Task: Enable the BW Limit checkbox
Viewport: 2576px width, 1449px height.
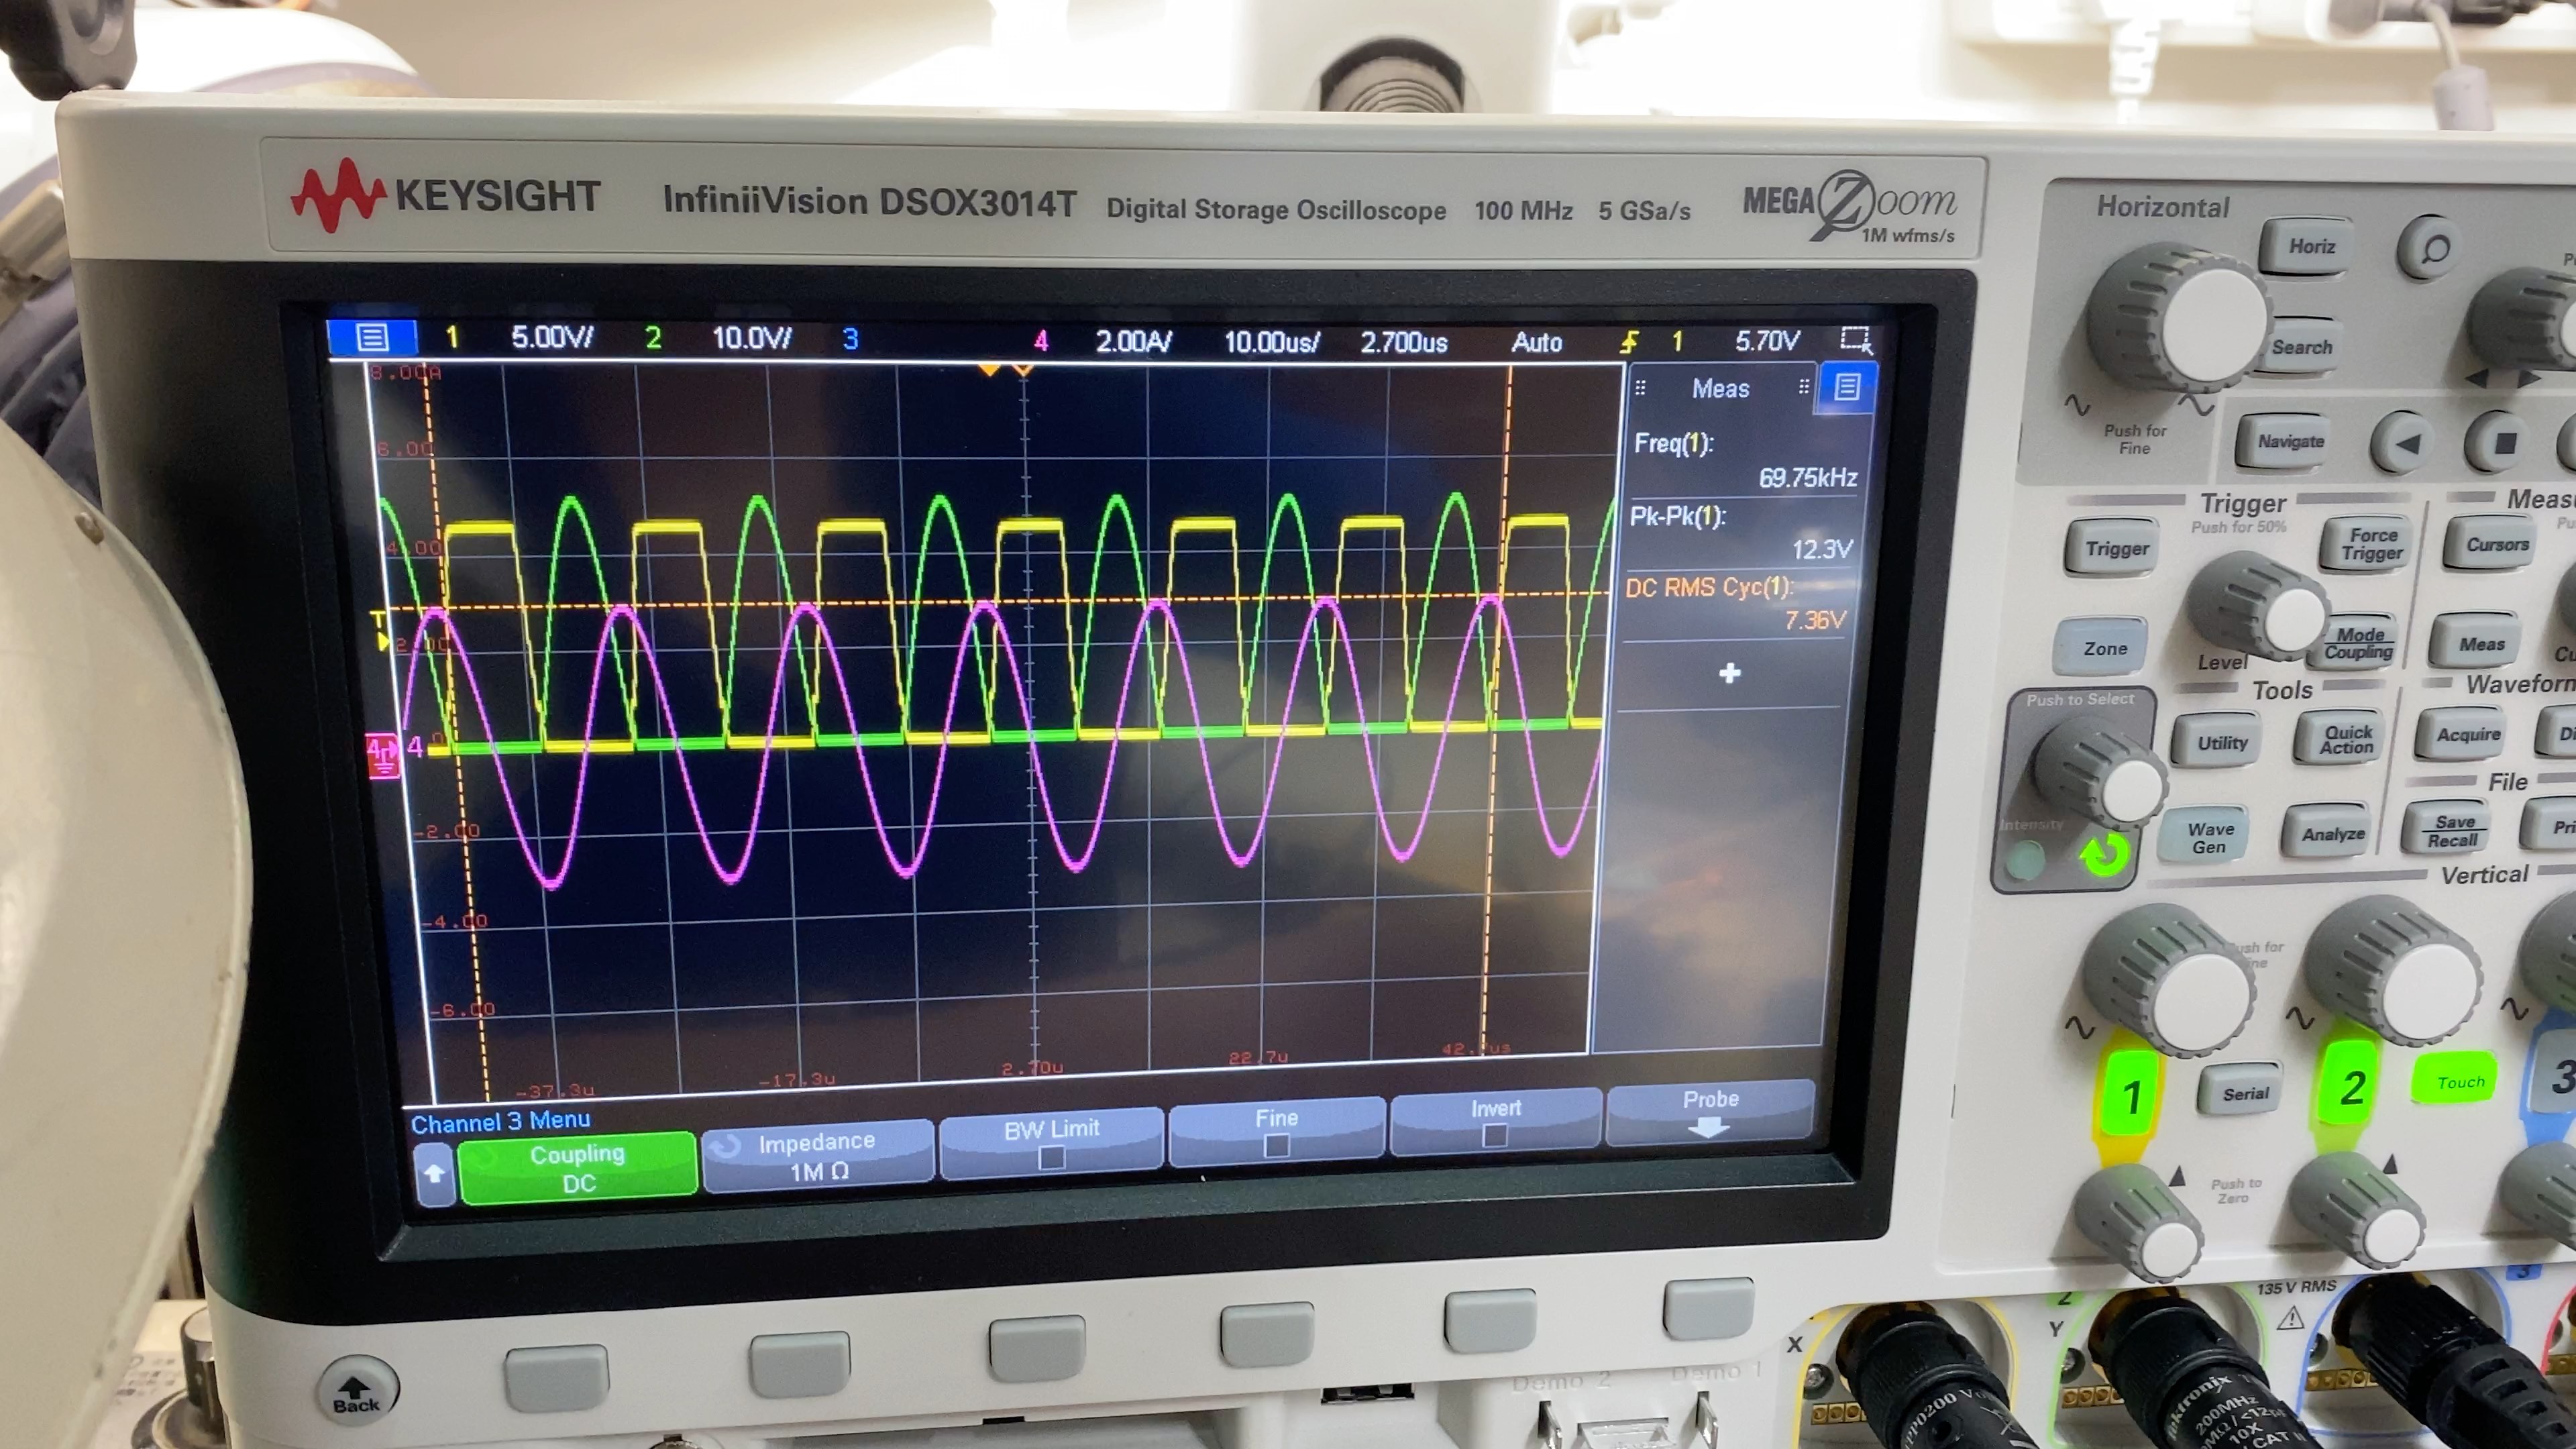Action: pos(1051,1157)
